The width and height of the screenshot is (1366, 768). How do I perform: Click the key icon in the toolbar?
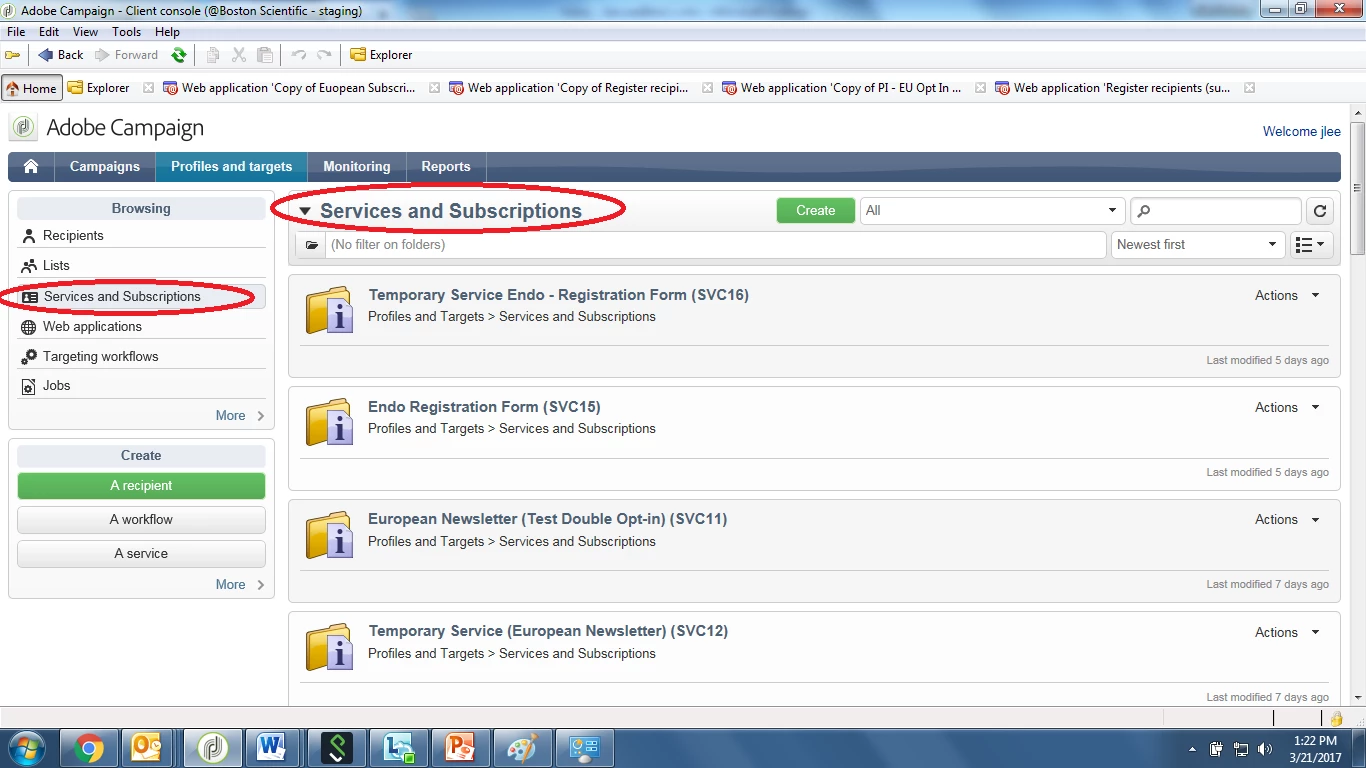pos(13,55)
